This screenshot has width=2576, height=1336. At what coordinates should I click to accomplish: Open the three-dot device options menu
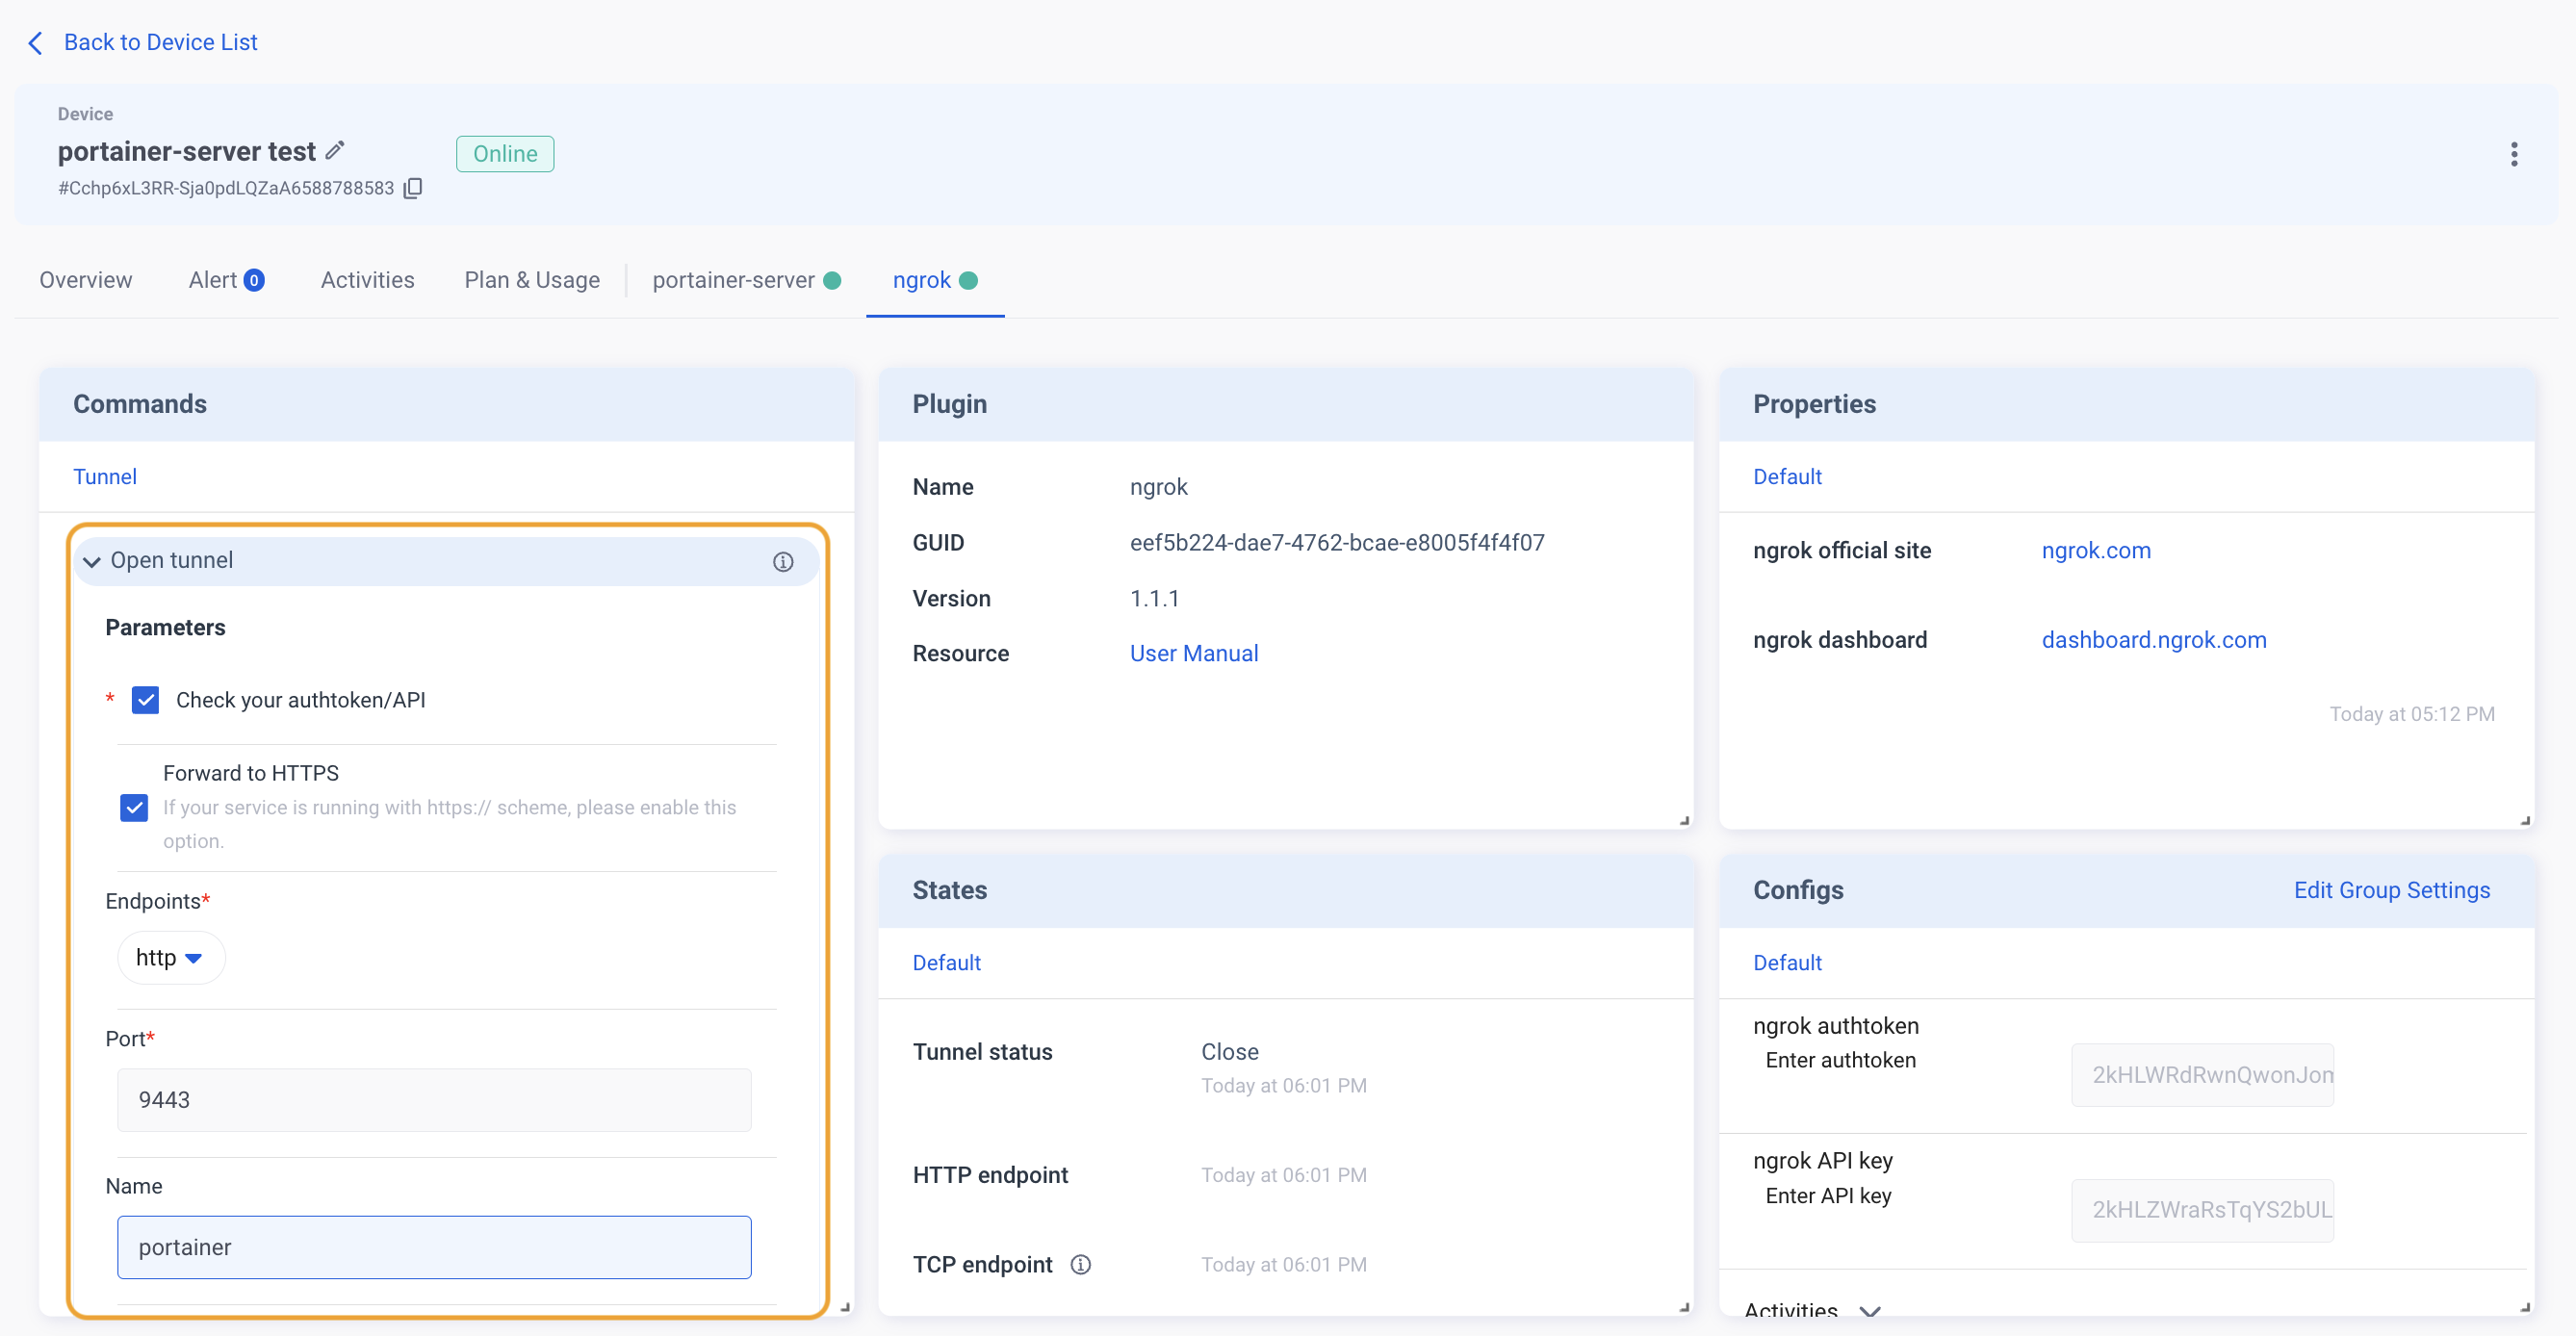(x=2513, y=154)
